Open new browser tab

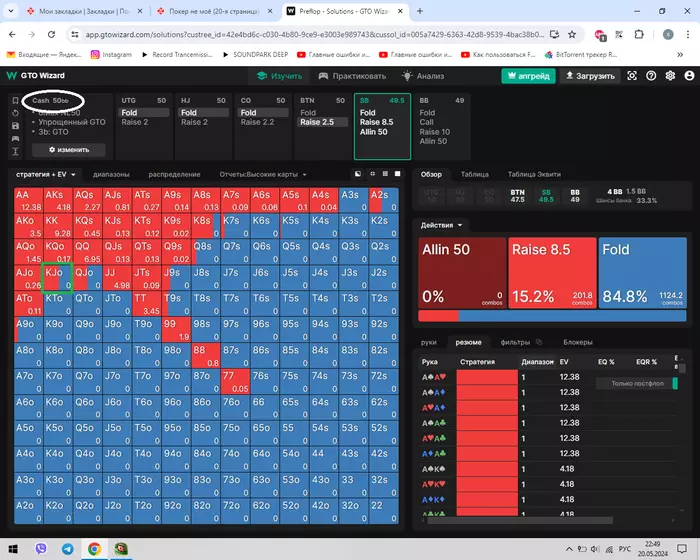click(420, 11)
